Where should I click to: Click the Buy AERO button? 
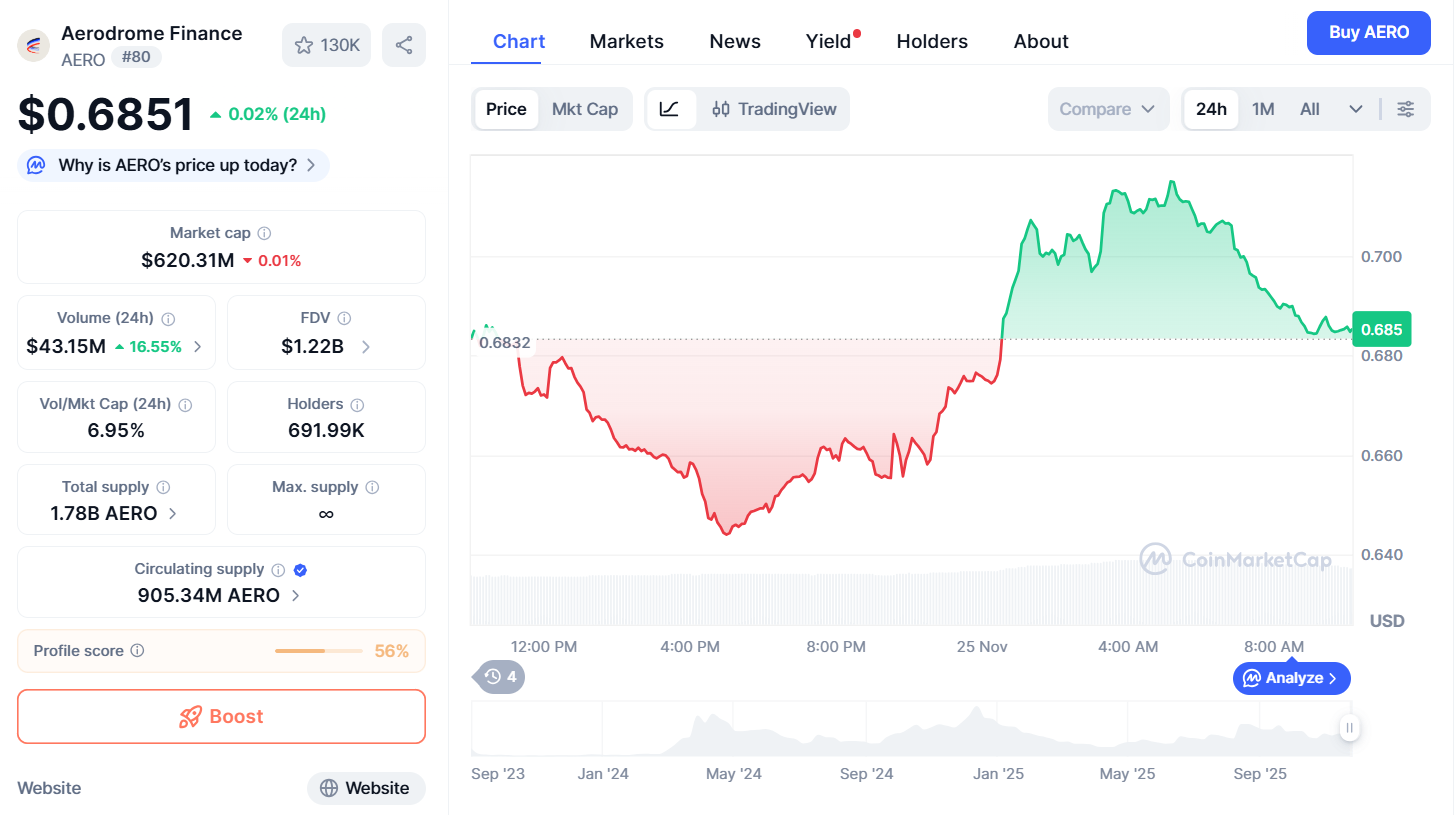[x=1368, y=32]
